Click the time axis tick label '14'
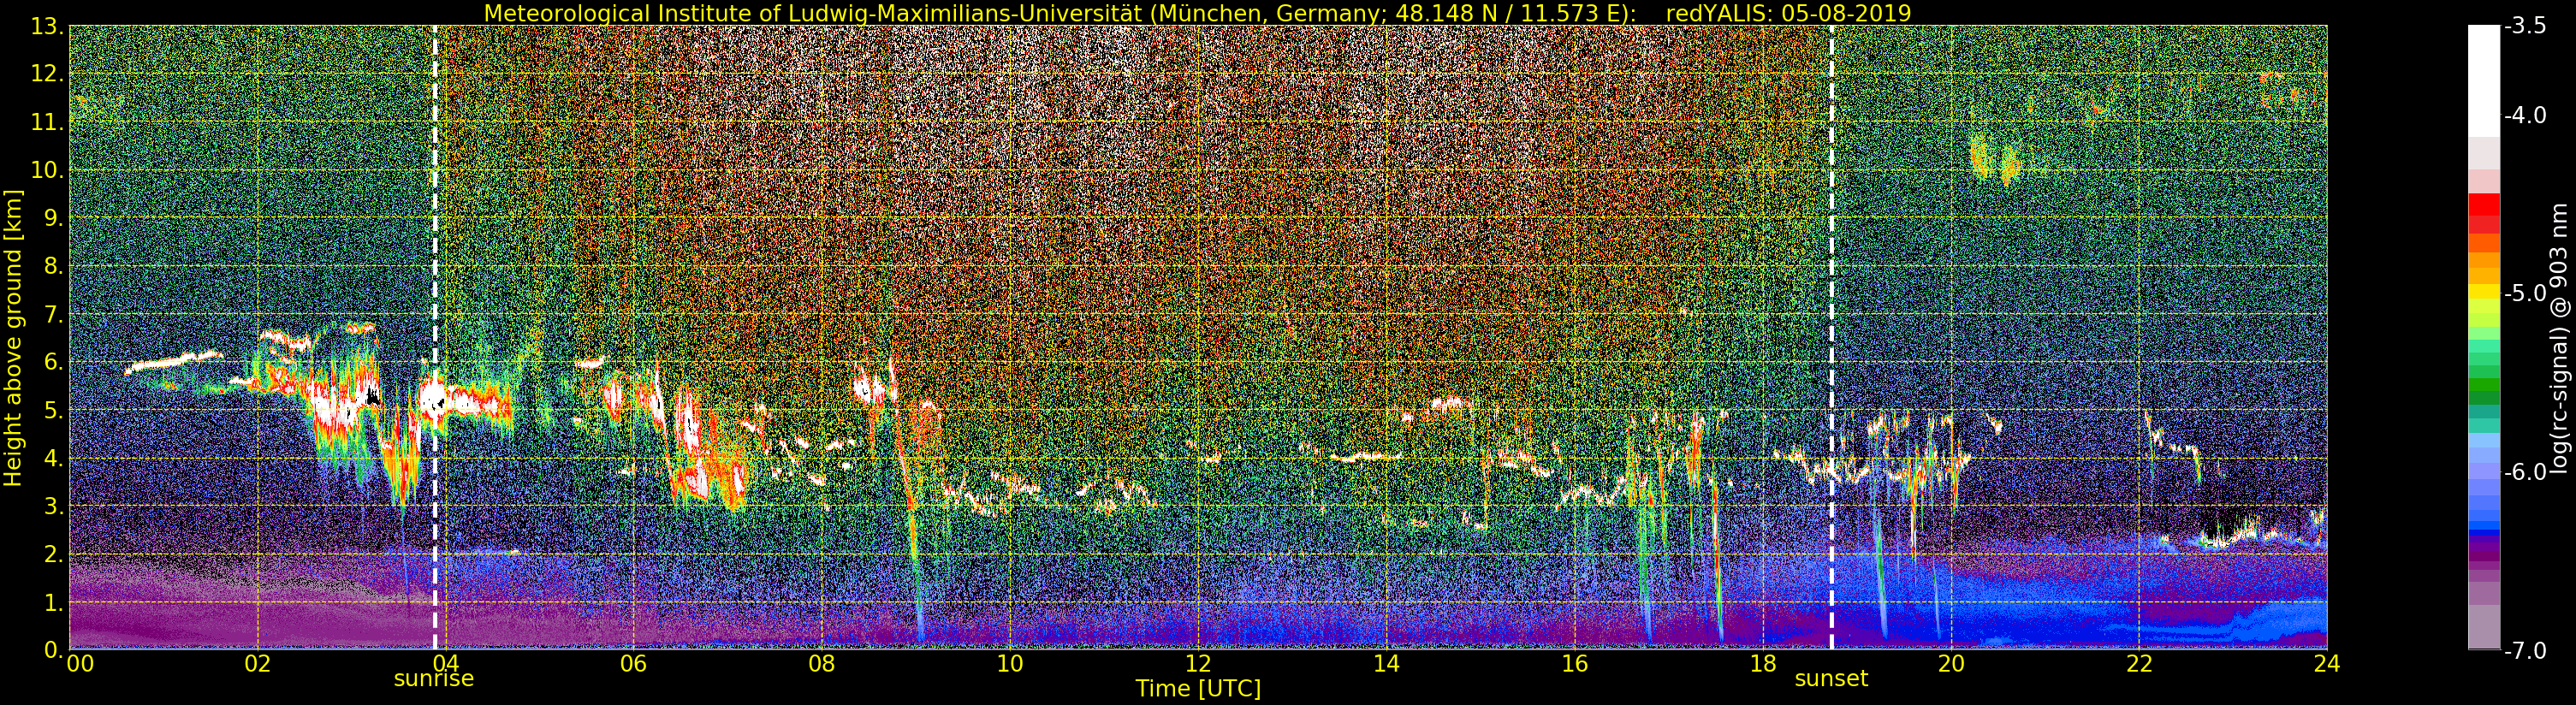This screenshot has height=705, width=2576. pos(1386,663)
